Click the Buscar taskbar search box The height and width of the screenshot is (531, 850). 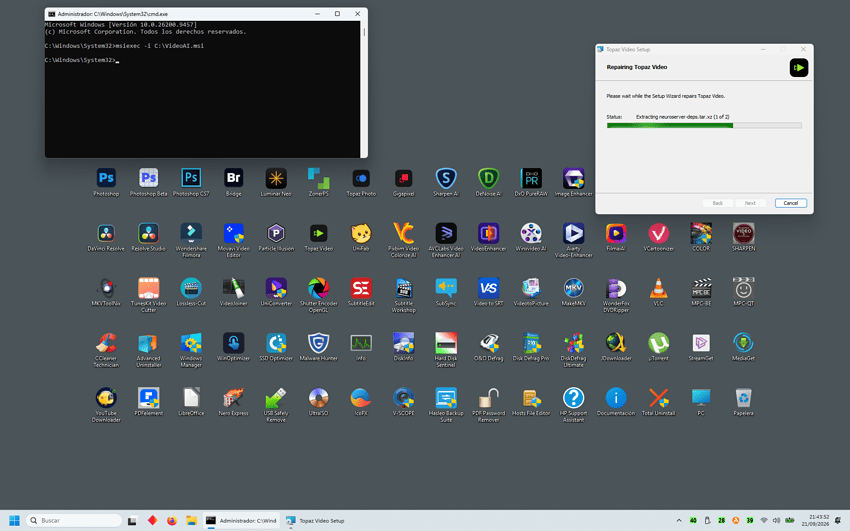point(74,521)
